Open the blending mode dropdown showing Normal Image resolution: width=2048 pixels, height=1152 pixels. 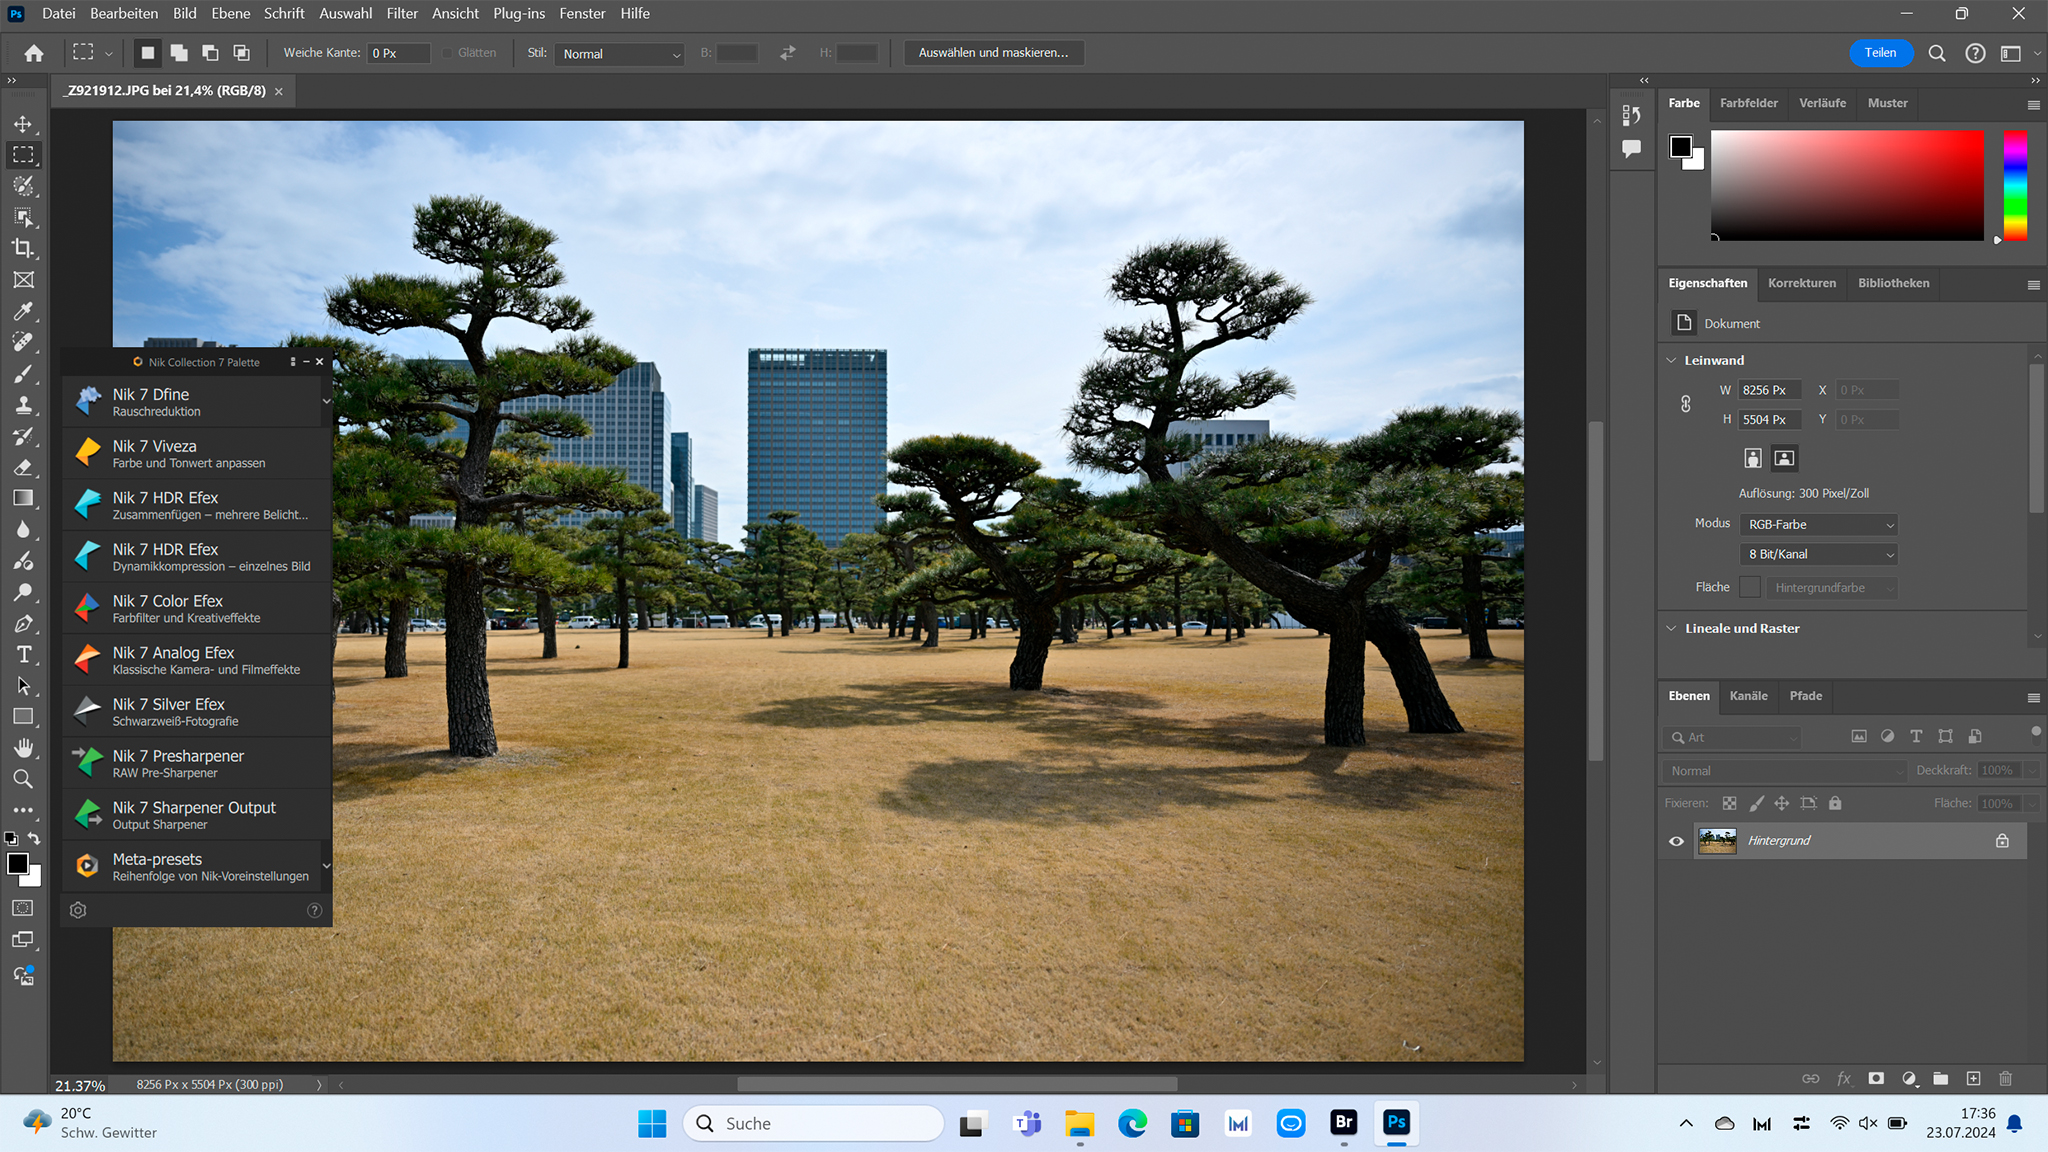1783,770
